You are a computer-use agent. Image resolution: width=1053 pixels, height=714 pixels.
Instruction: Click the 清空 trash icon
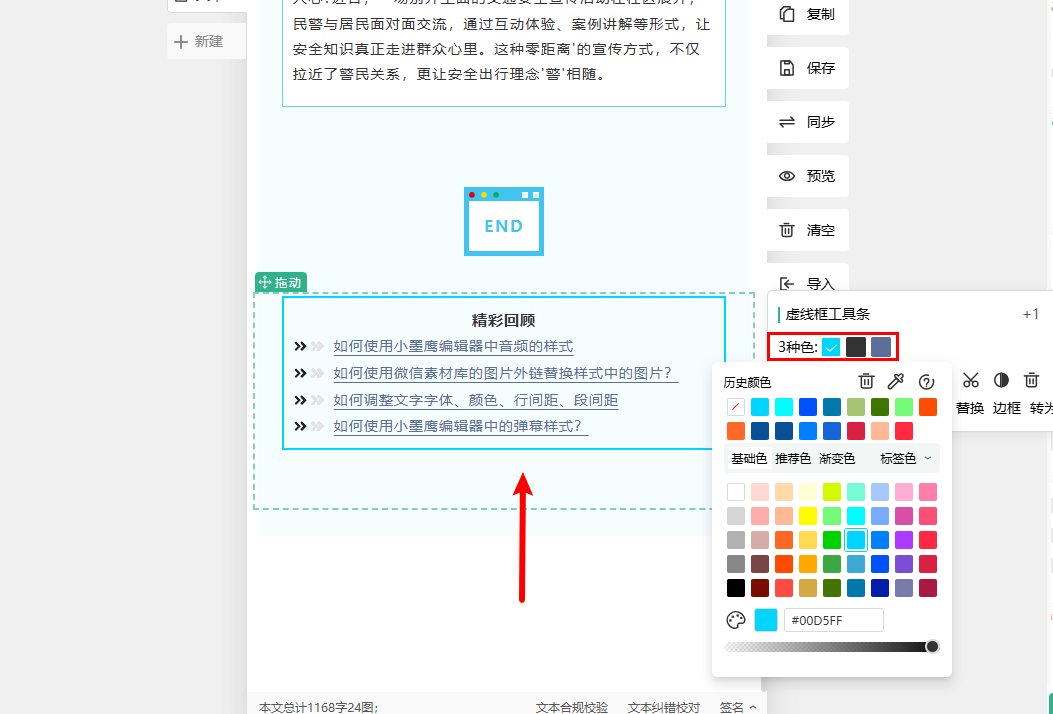(x=787, y=230)
